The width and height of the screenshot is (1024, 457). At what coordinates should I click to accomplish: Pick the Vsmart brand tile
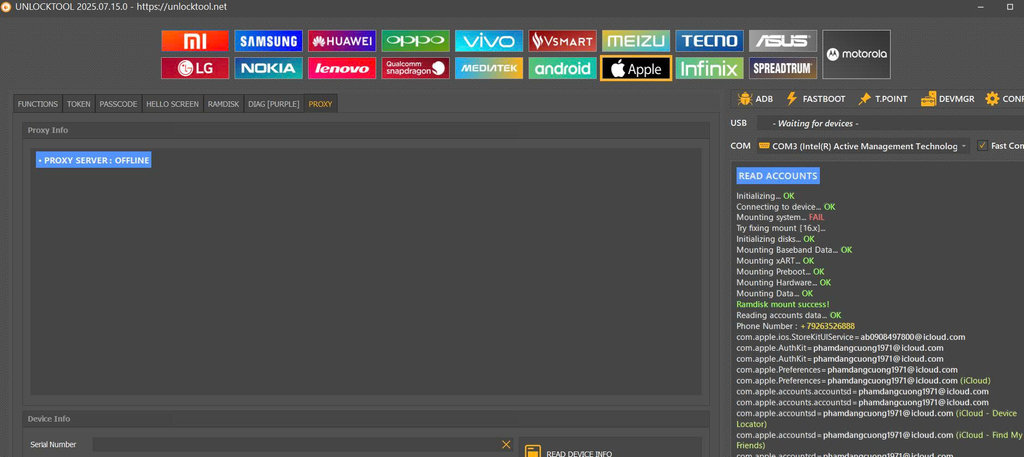click(x=562, y=41)
